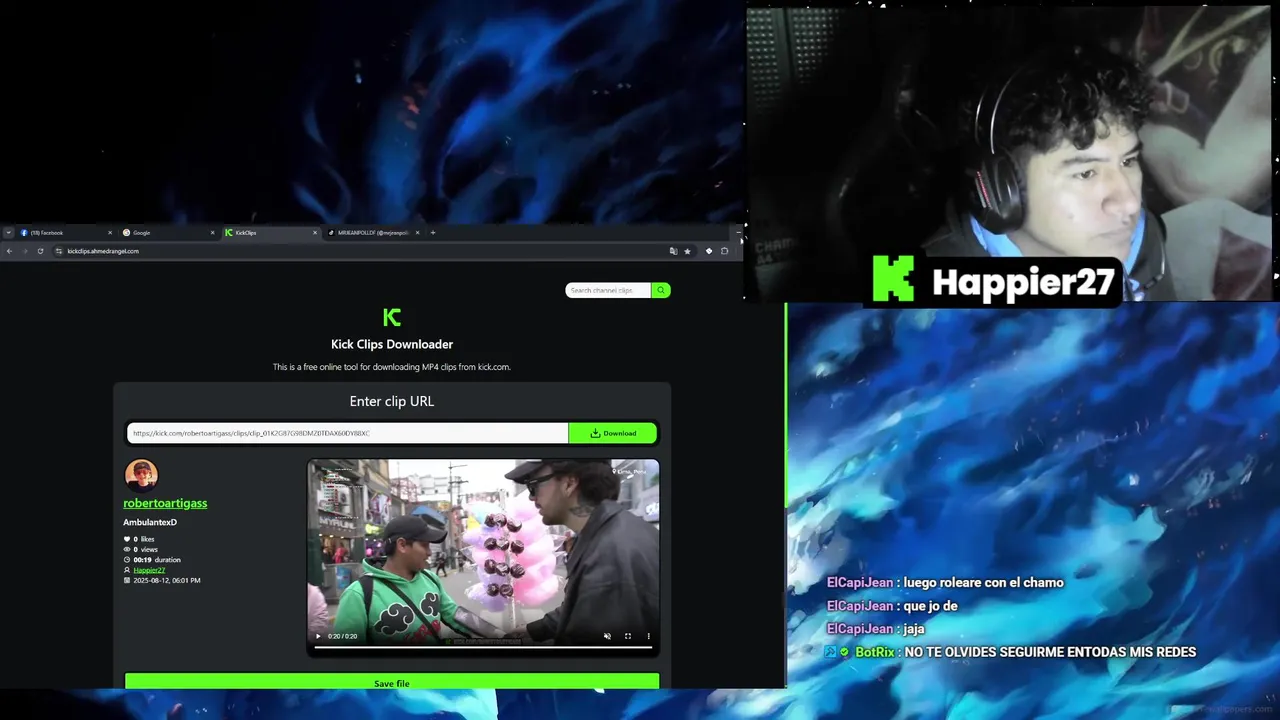This screenshot has height=720, width=1280.
Task: Click the BotRix chat username
Action: coord(875,652)
